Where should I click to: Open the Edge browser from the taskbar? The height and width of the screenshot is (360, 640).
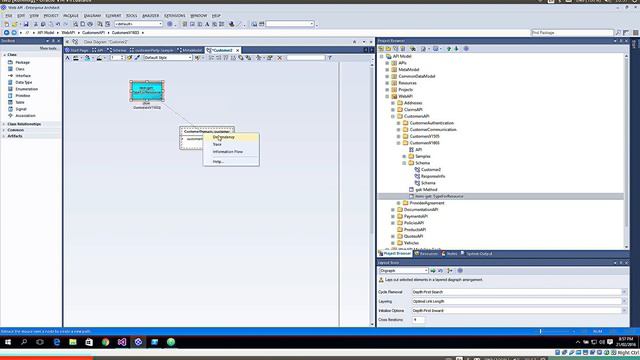56,342
